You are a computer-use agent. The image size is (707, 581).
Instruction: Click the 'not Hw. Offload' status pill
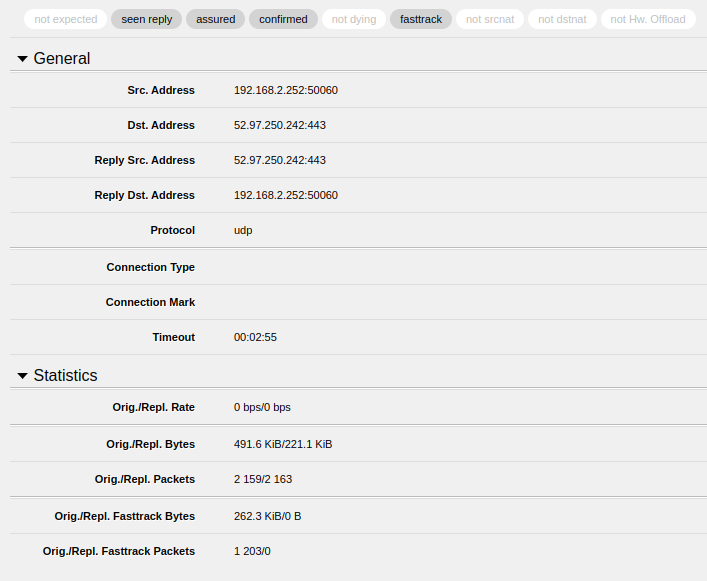[x=648, y=19]
